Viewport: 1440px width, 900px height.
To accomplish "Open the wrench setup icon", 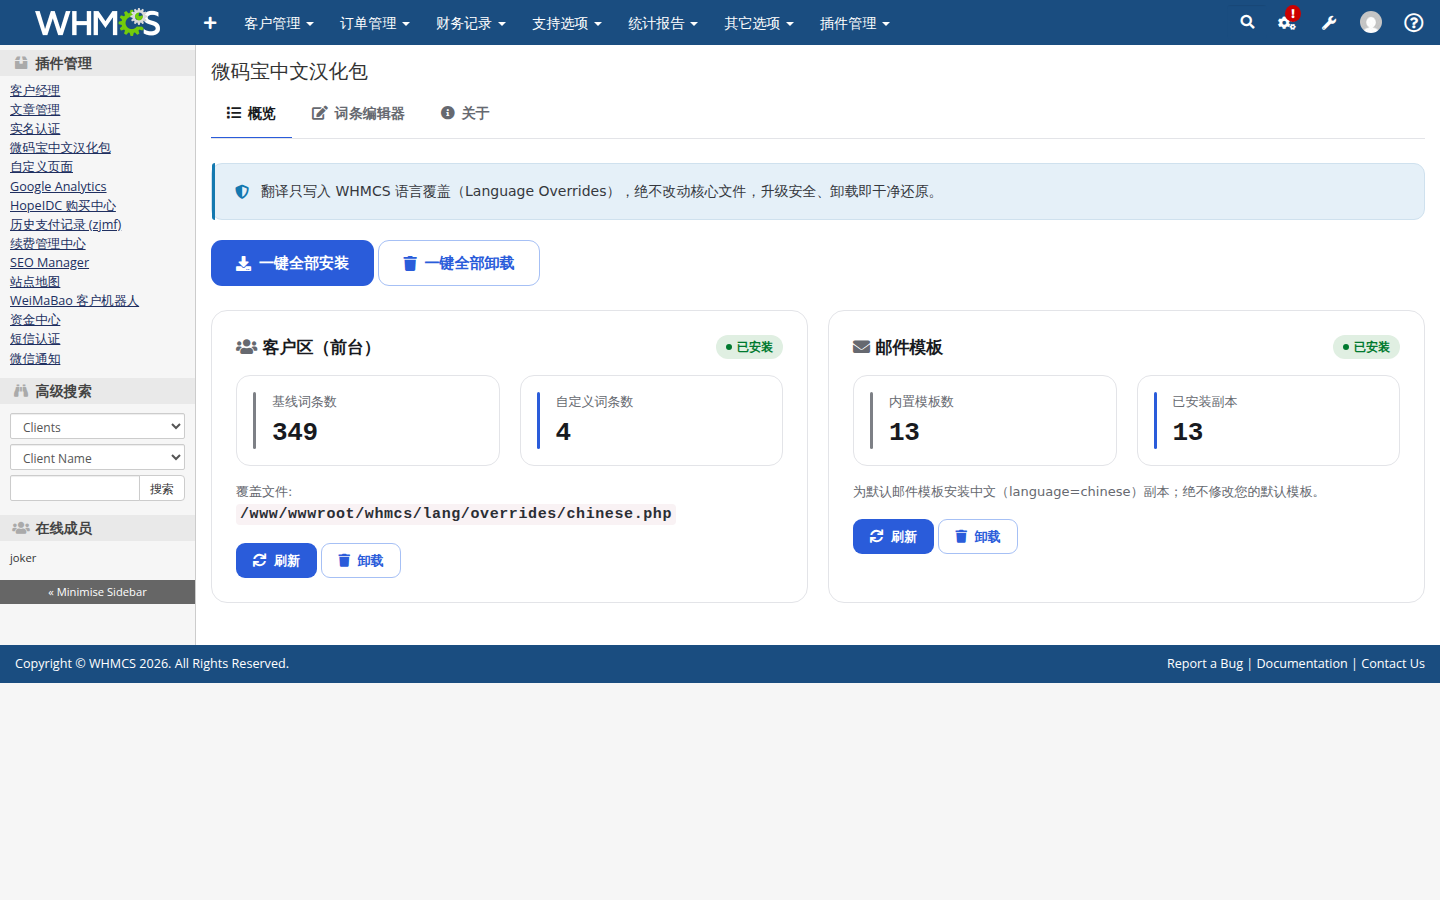I will pyautogui.click(x=1329, y=22).
